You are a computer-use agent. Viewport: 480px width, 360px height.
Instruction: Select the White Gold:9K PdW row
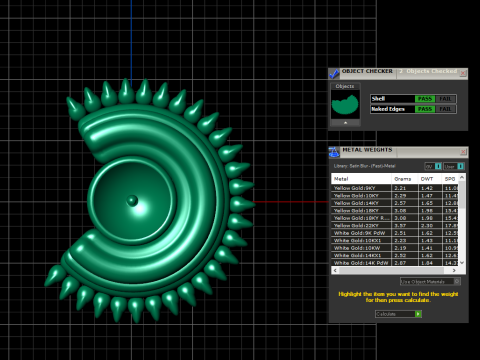(395, 233)
